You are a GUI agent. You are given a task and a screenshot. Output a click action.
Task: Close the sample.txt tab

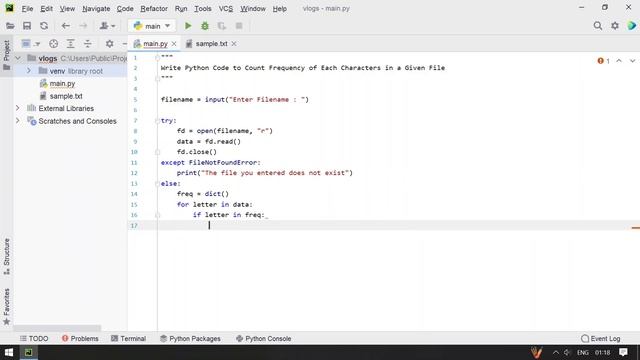(234, 44)
